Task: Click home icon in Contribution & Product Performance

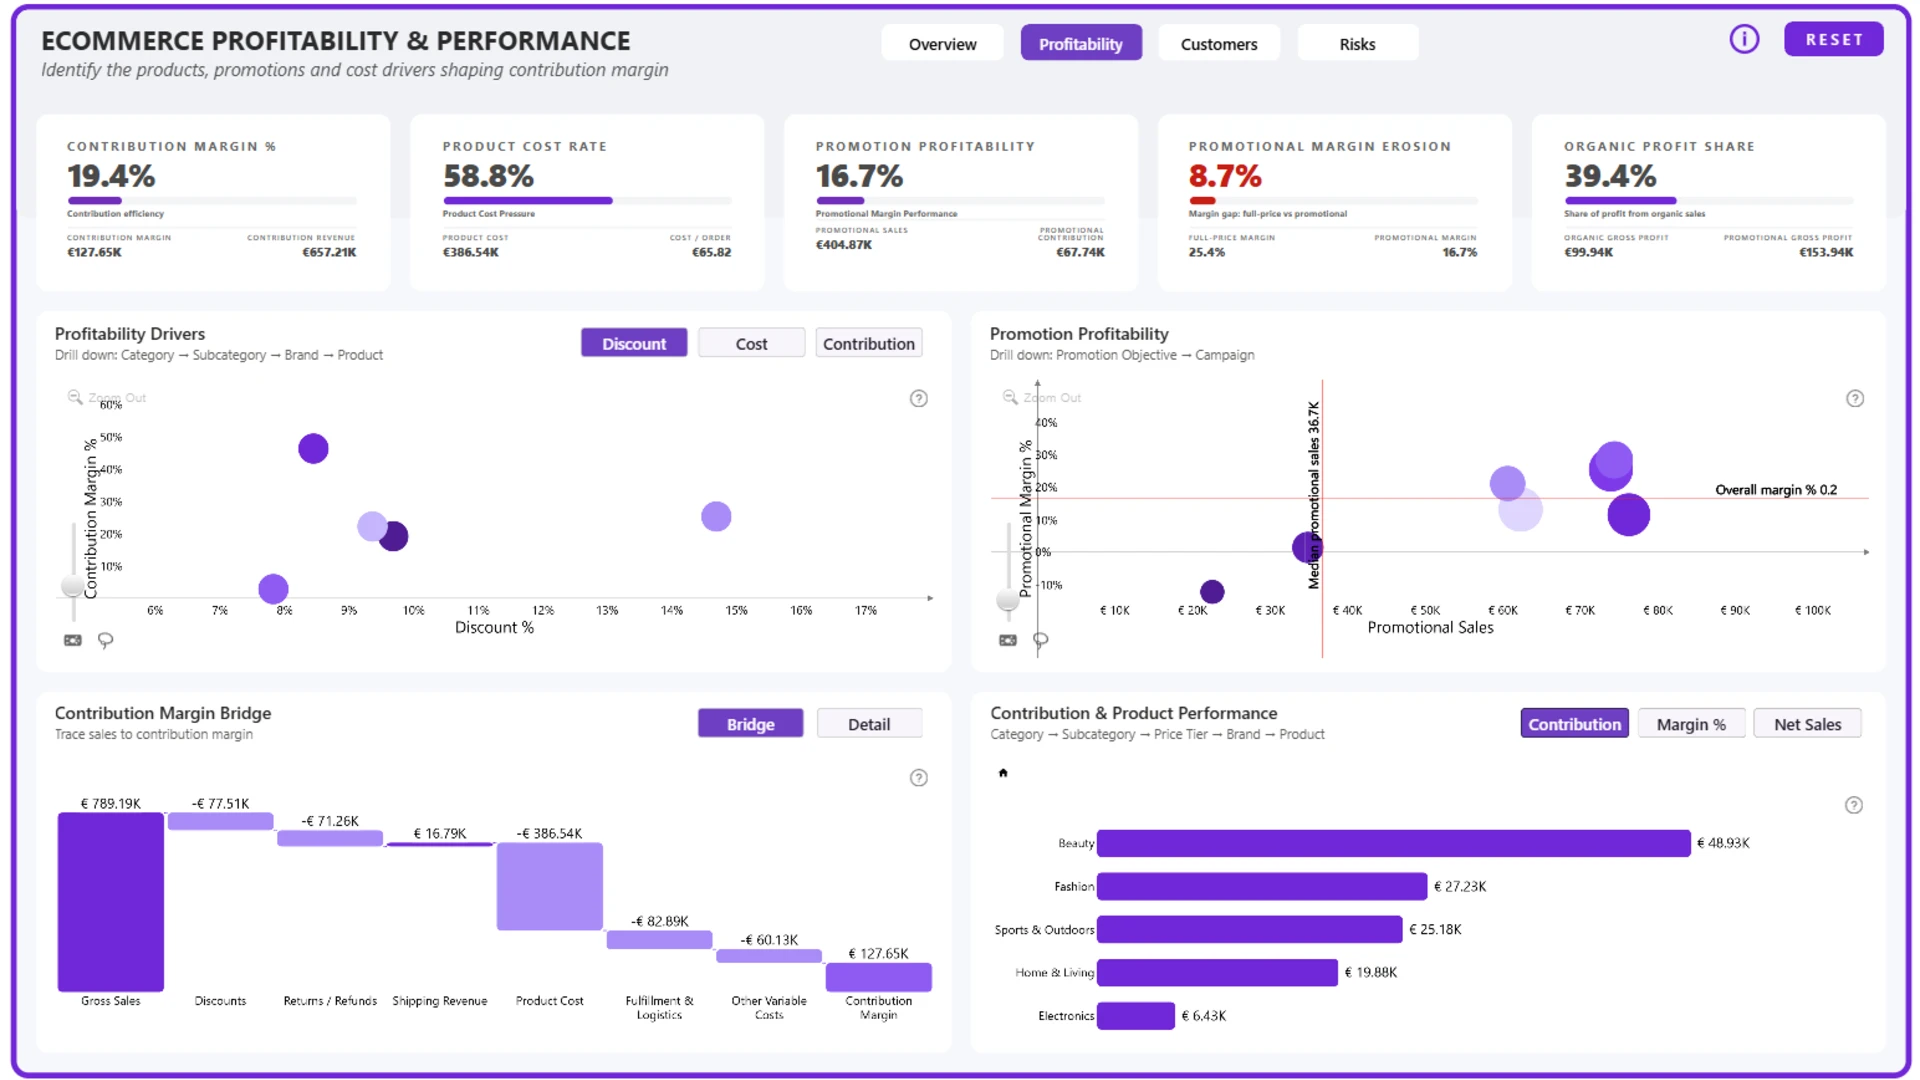Action: 1003,772
